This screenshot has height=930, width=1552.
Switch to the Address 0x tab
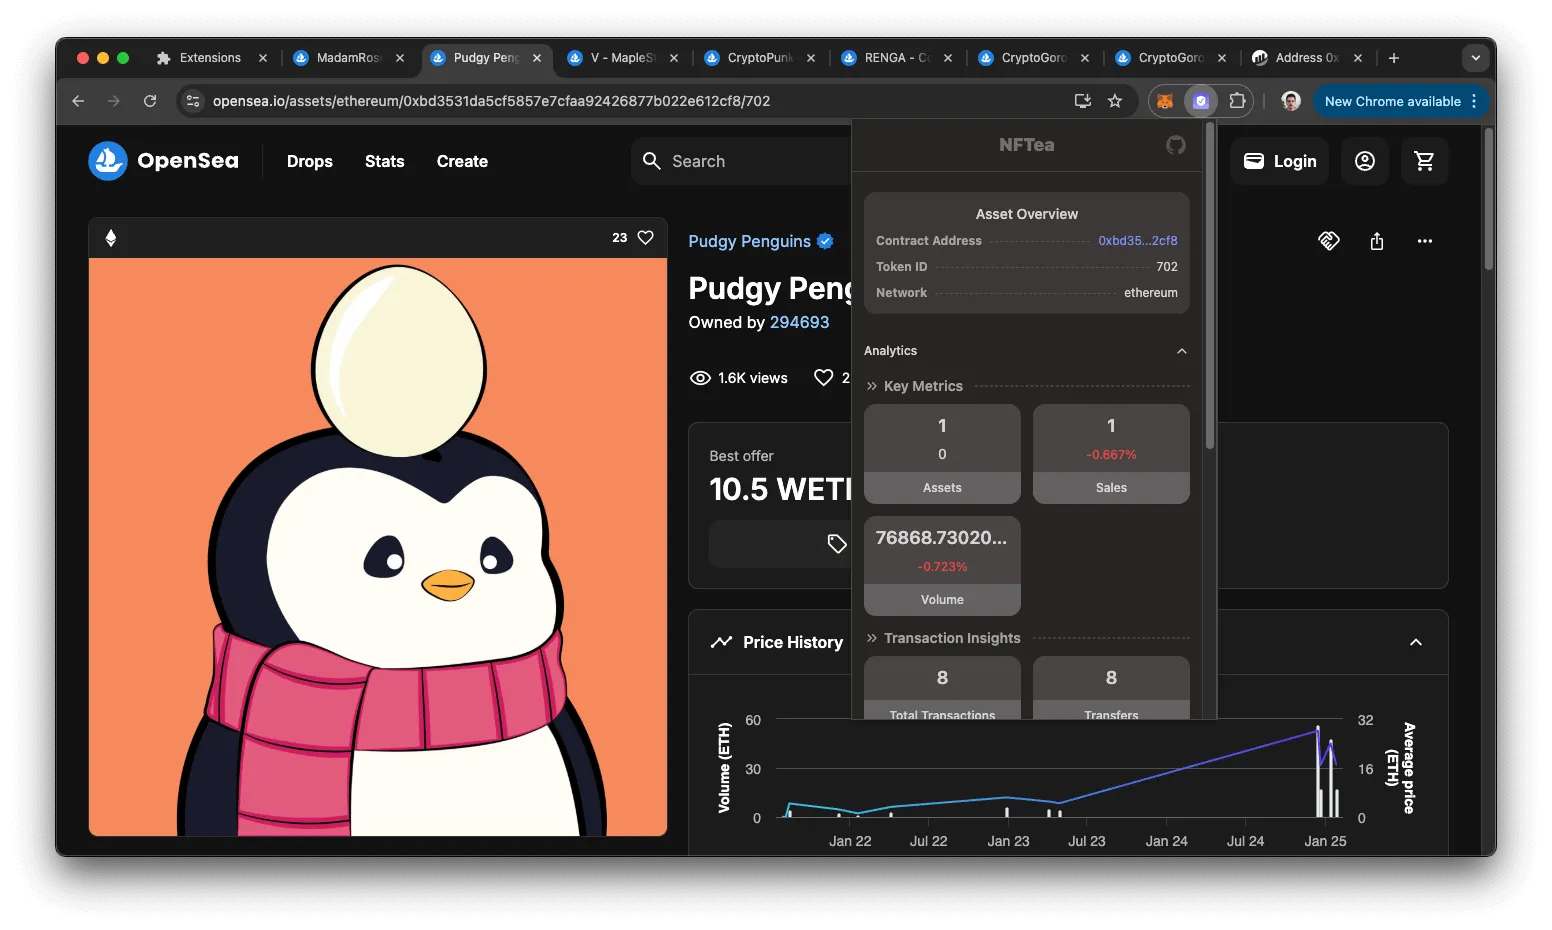1308,58
